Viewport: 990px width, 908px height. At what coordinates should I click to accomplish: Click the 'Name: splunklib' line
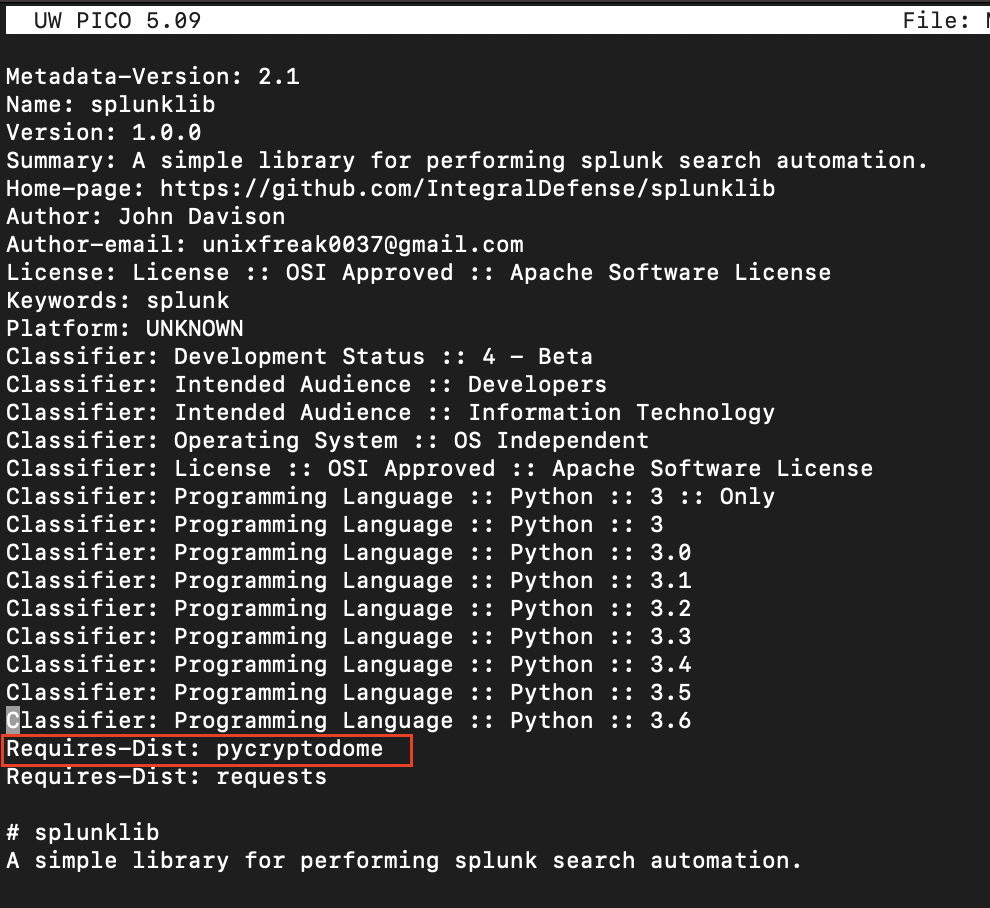click(111, 105)
